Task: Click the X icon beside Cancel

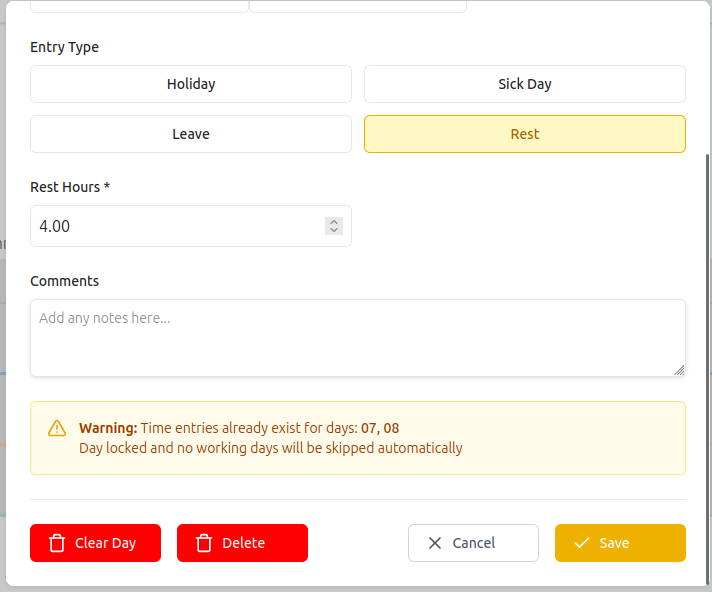Action: pyautogui.click(x=435, y=543)
